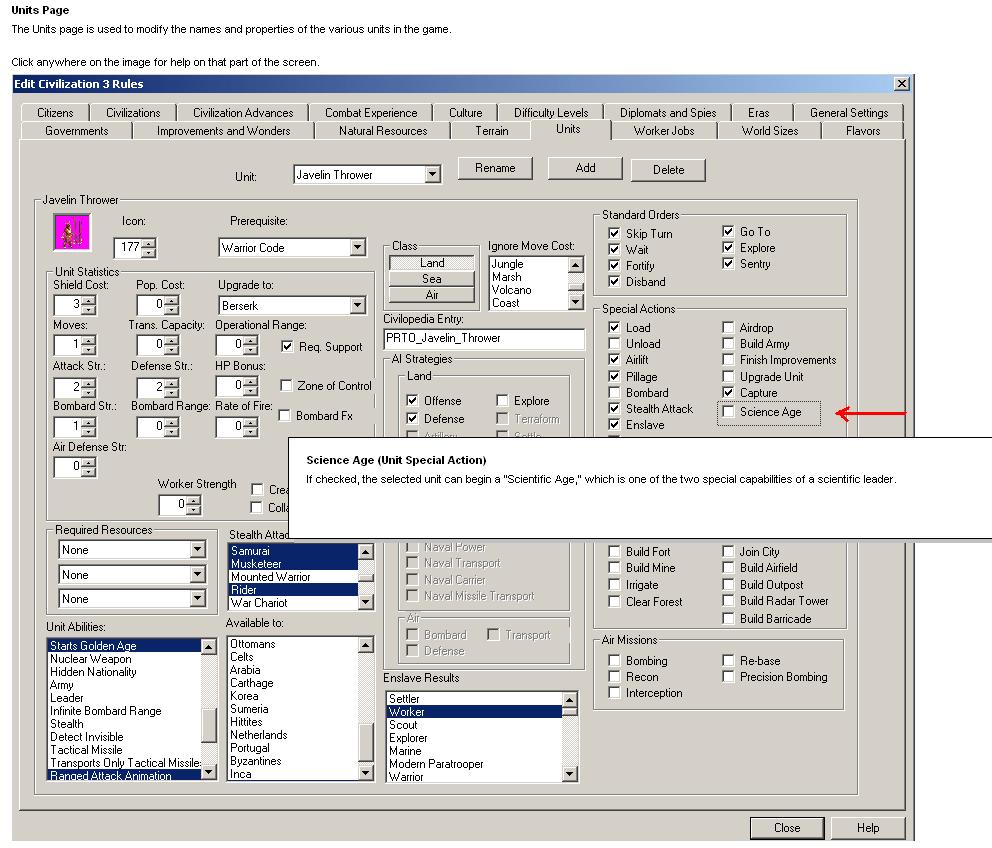
Task: Select Scout in Enslave Results list
Action: 474,725
